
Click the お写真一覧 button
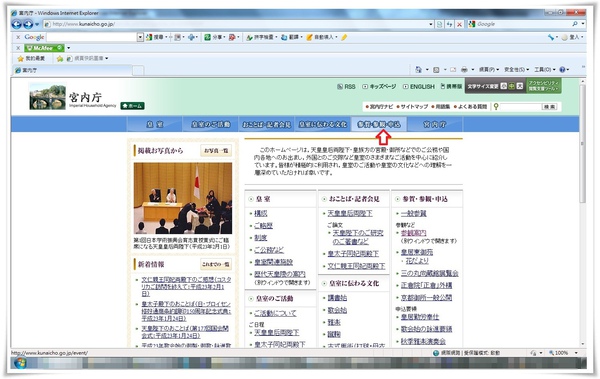(216, 151)
